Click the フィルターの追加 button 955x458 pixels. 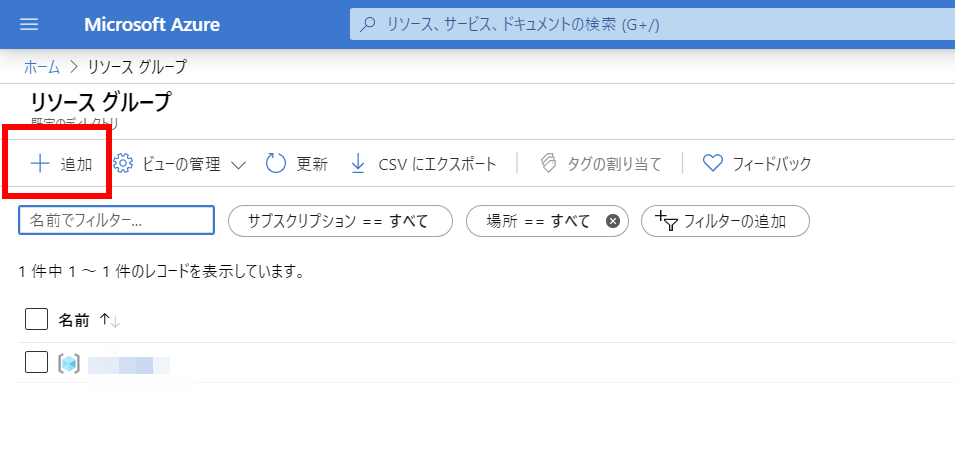tap(725, 221)
